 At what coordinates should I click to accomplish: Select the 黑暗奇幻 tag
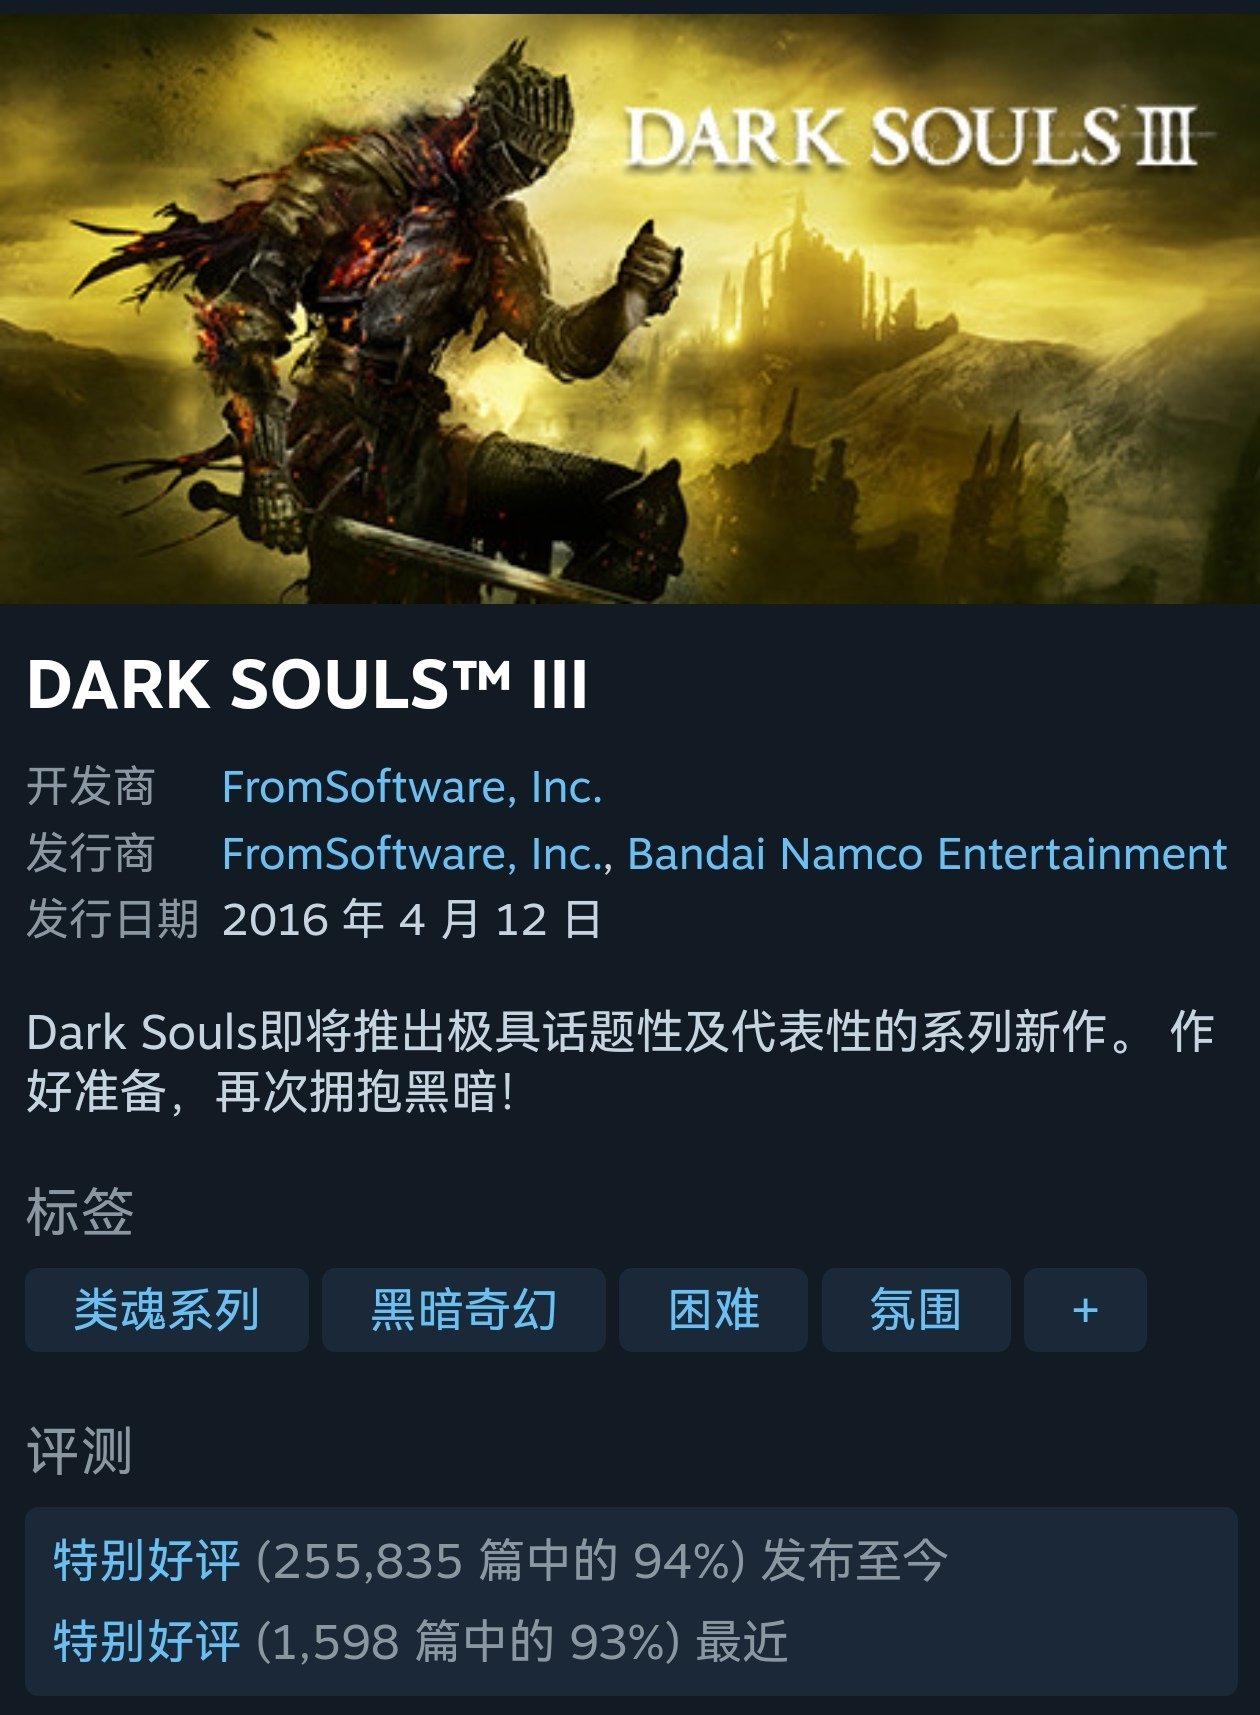pyautogui.click(x=463, y=1309)
